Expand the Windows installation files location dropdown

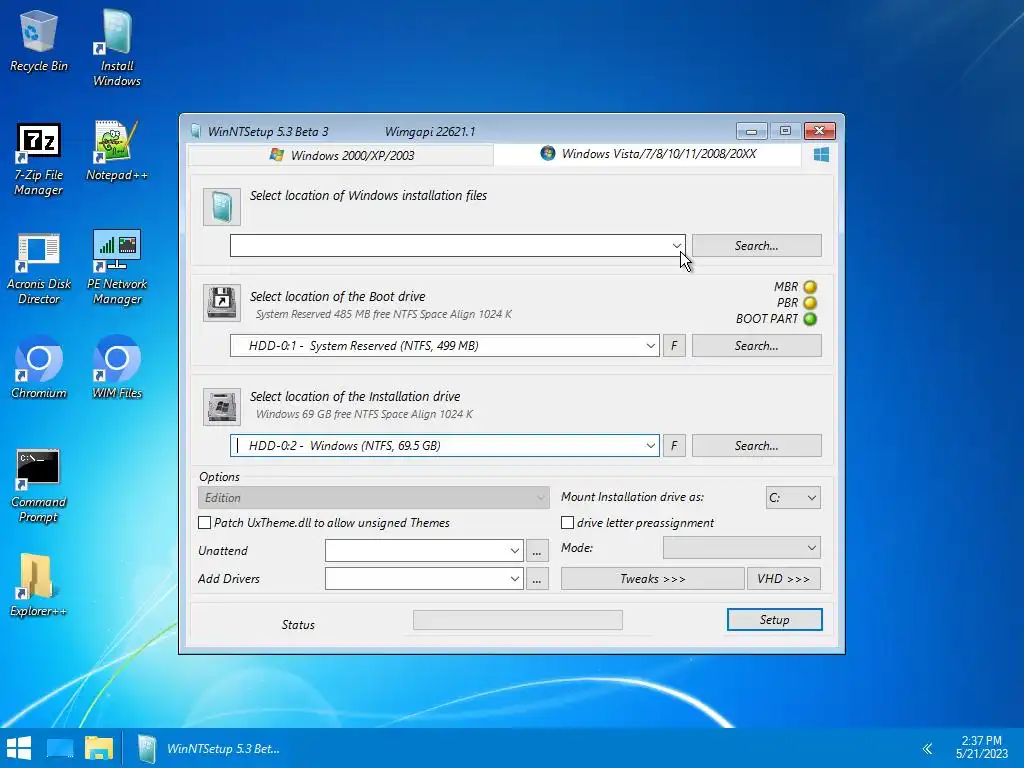(677, 246)
